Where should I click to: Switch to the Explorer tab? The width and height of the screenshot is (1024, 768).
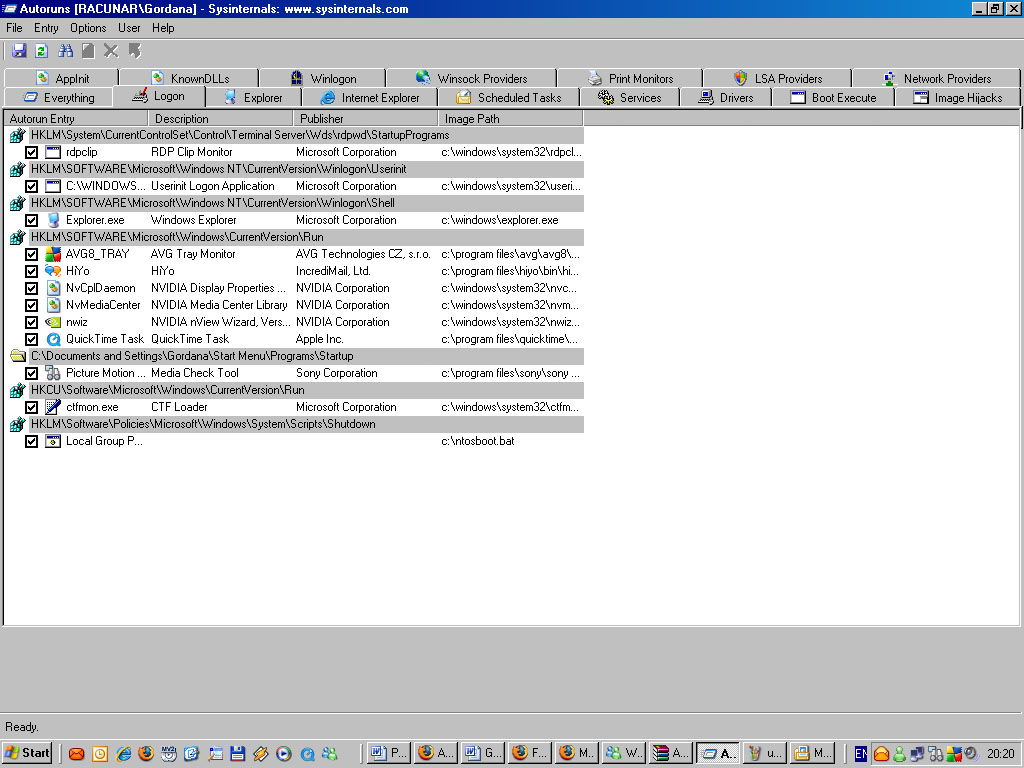pyautogui.click(x=253, y=97)
